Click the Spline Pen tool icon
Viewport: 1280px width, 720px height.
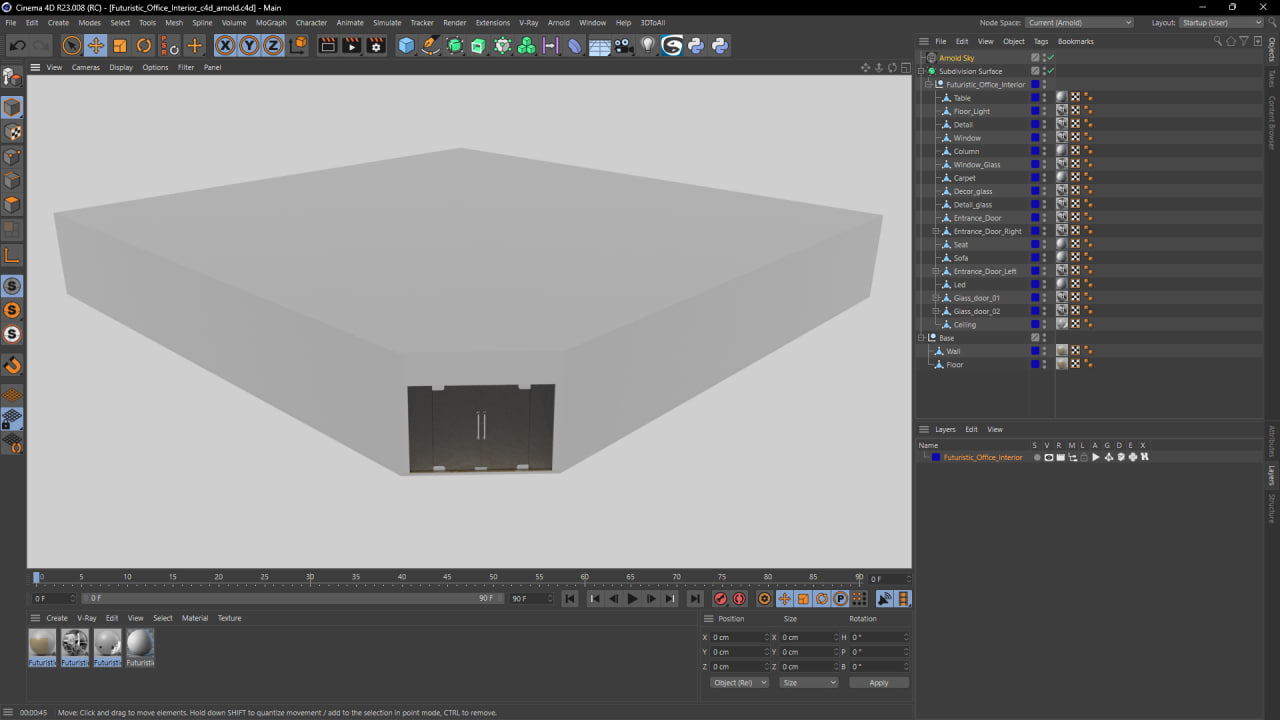pyautogui.click(x=430, y=45)
